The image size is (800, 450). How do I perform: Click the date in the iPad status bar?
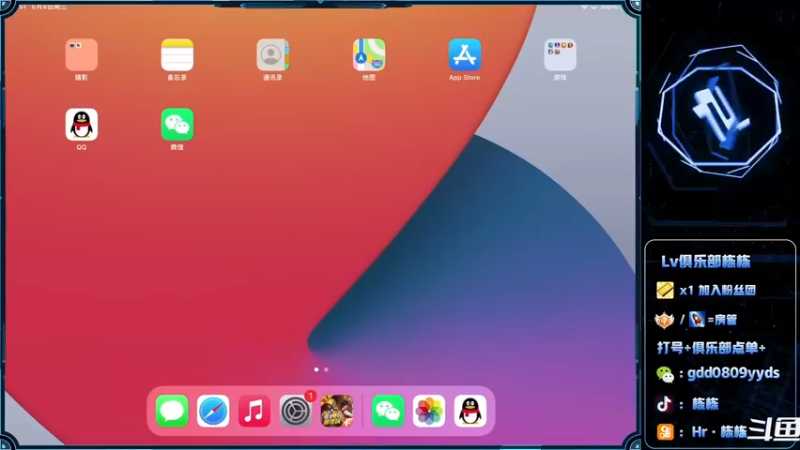[48, 7]
